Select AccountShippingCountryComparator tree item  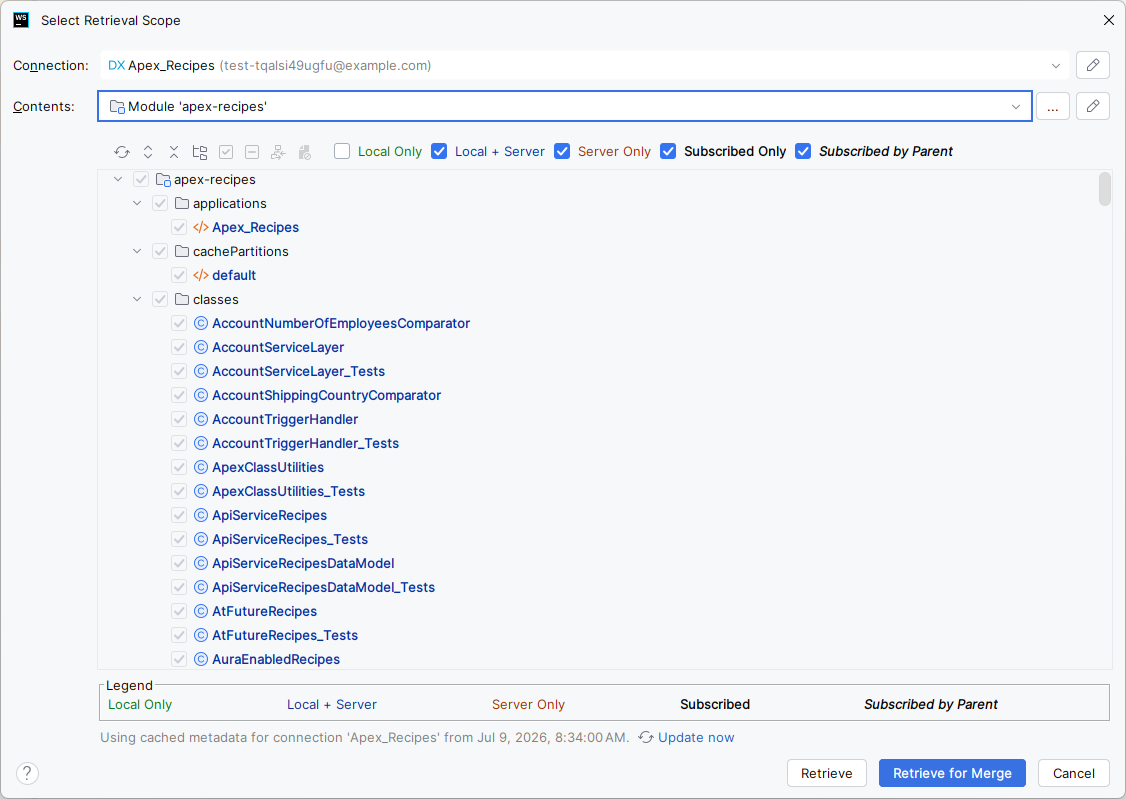(326, 396)
